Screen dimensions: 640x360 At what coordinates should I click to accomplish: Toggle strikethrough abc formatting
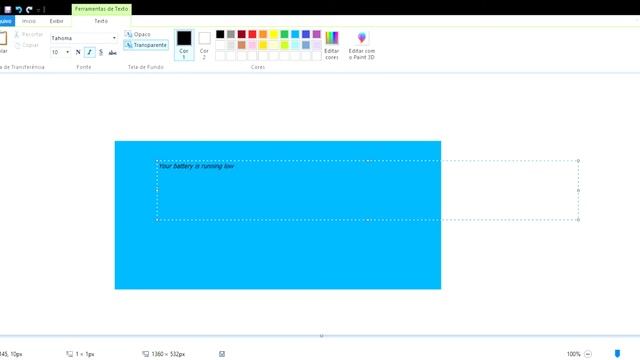point(113,52)
